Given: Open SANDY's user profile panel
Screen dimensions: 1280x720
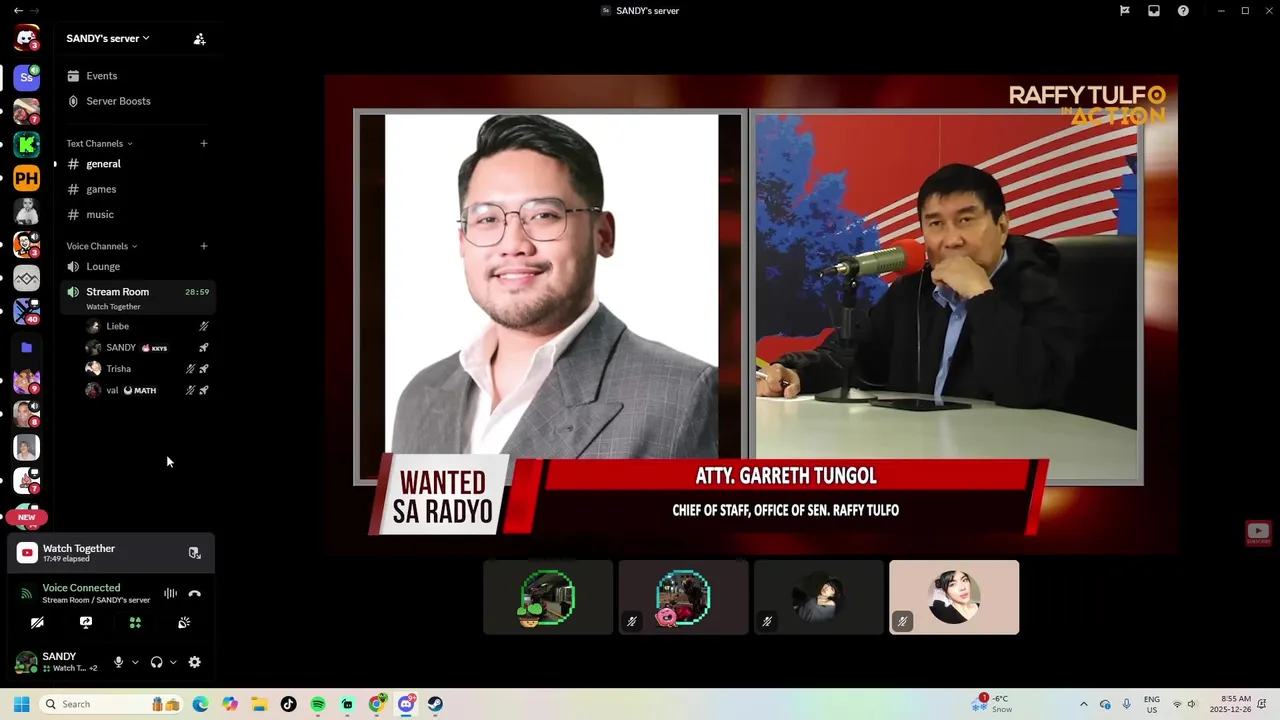Looking at the screenshot, I should click(57, 662).
